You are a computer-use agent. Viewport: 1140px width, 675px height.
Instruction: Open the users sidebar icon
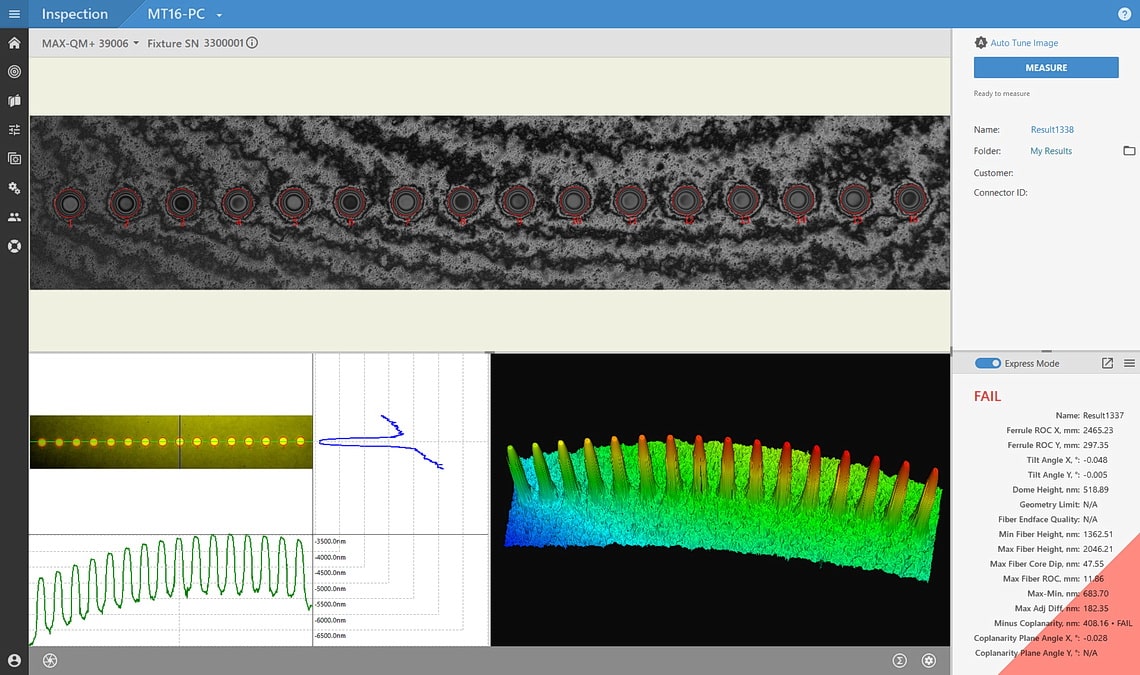click(14, 217)
